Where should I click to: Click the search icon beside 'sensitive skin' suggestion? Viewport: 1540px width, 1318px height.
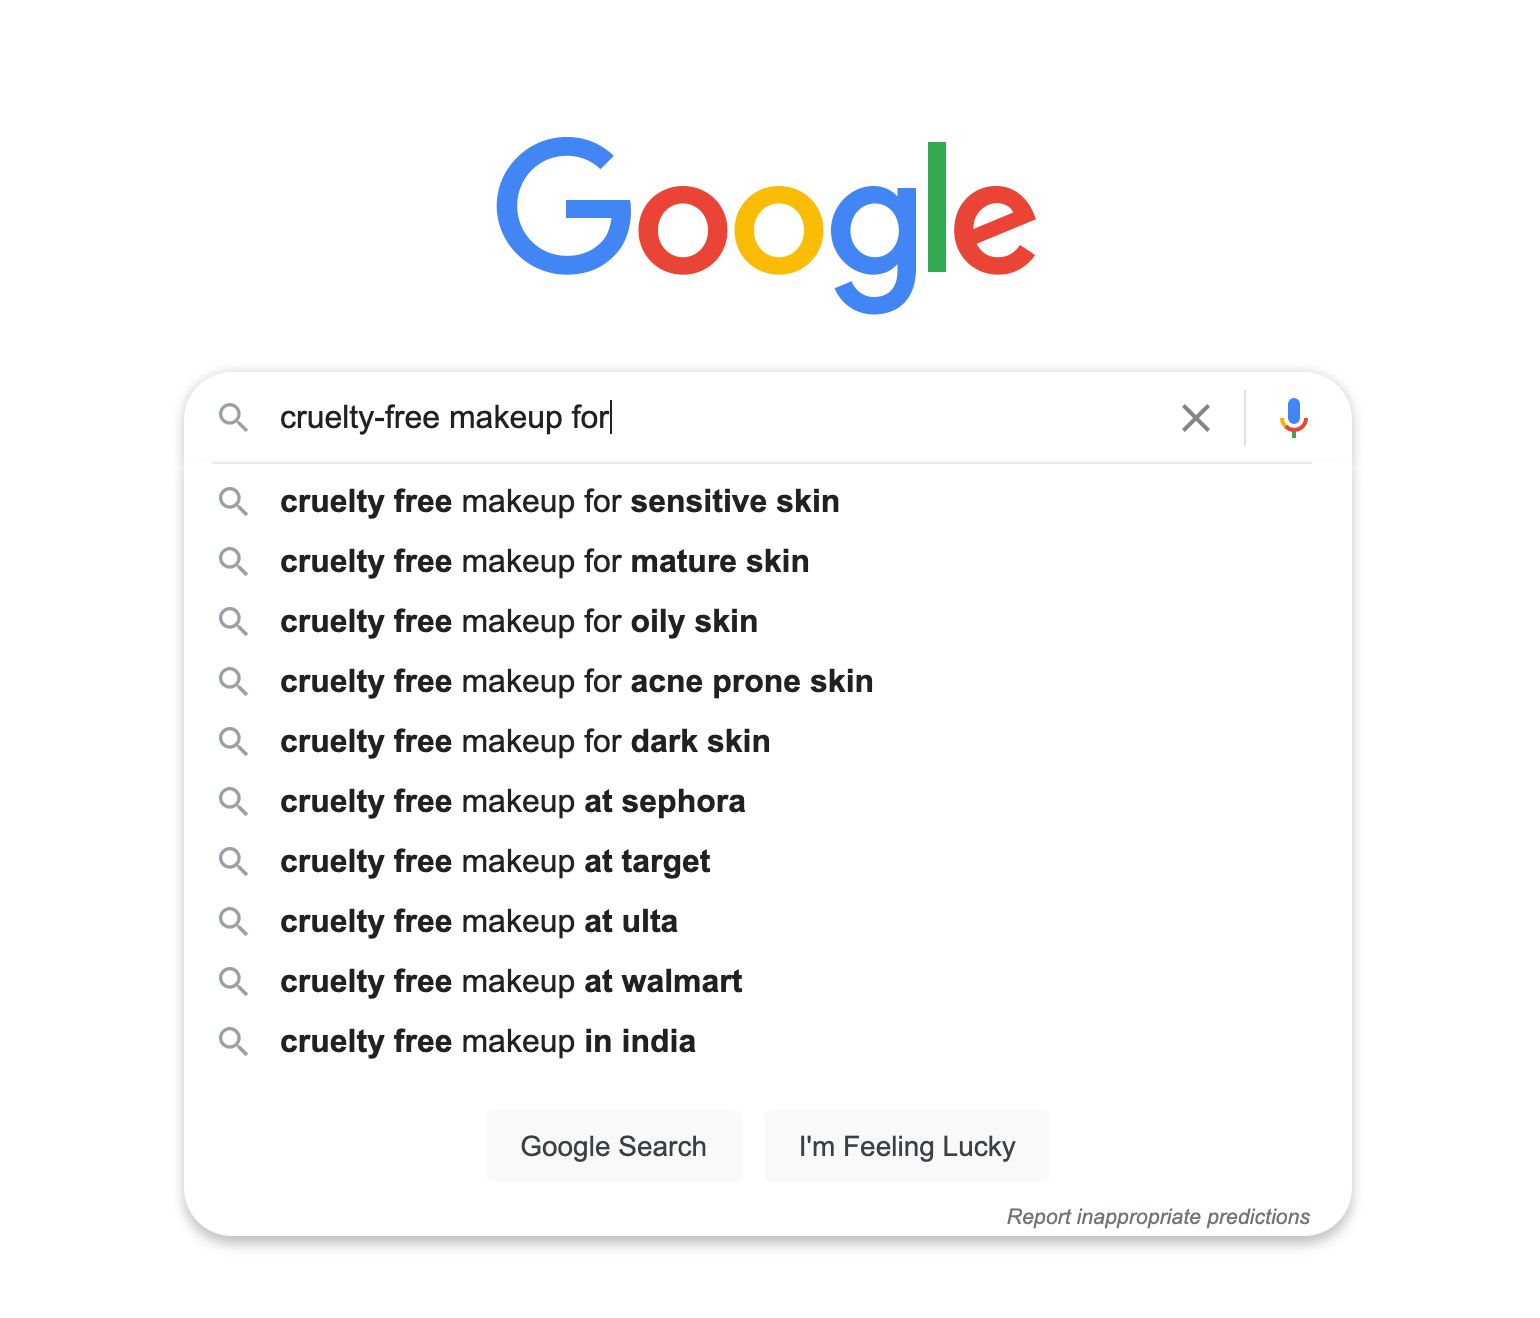(234, 501)
